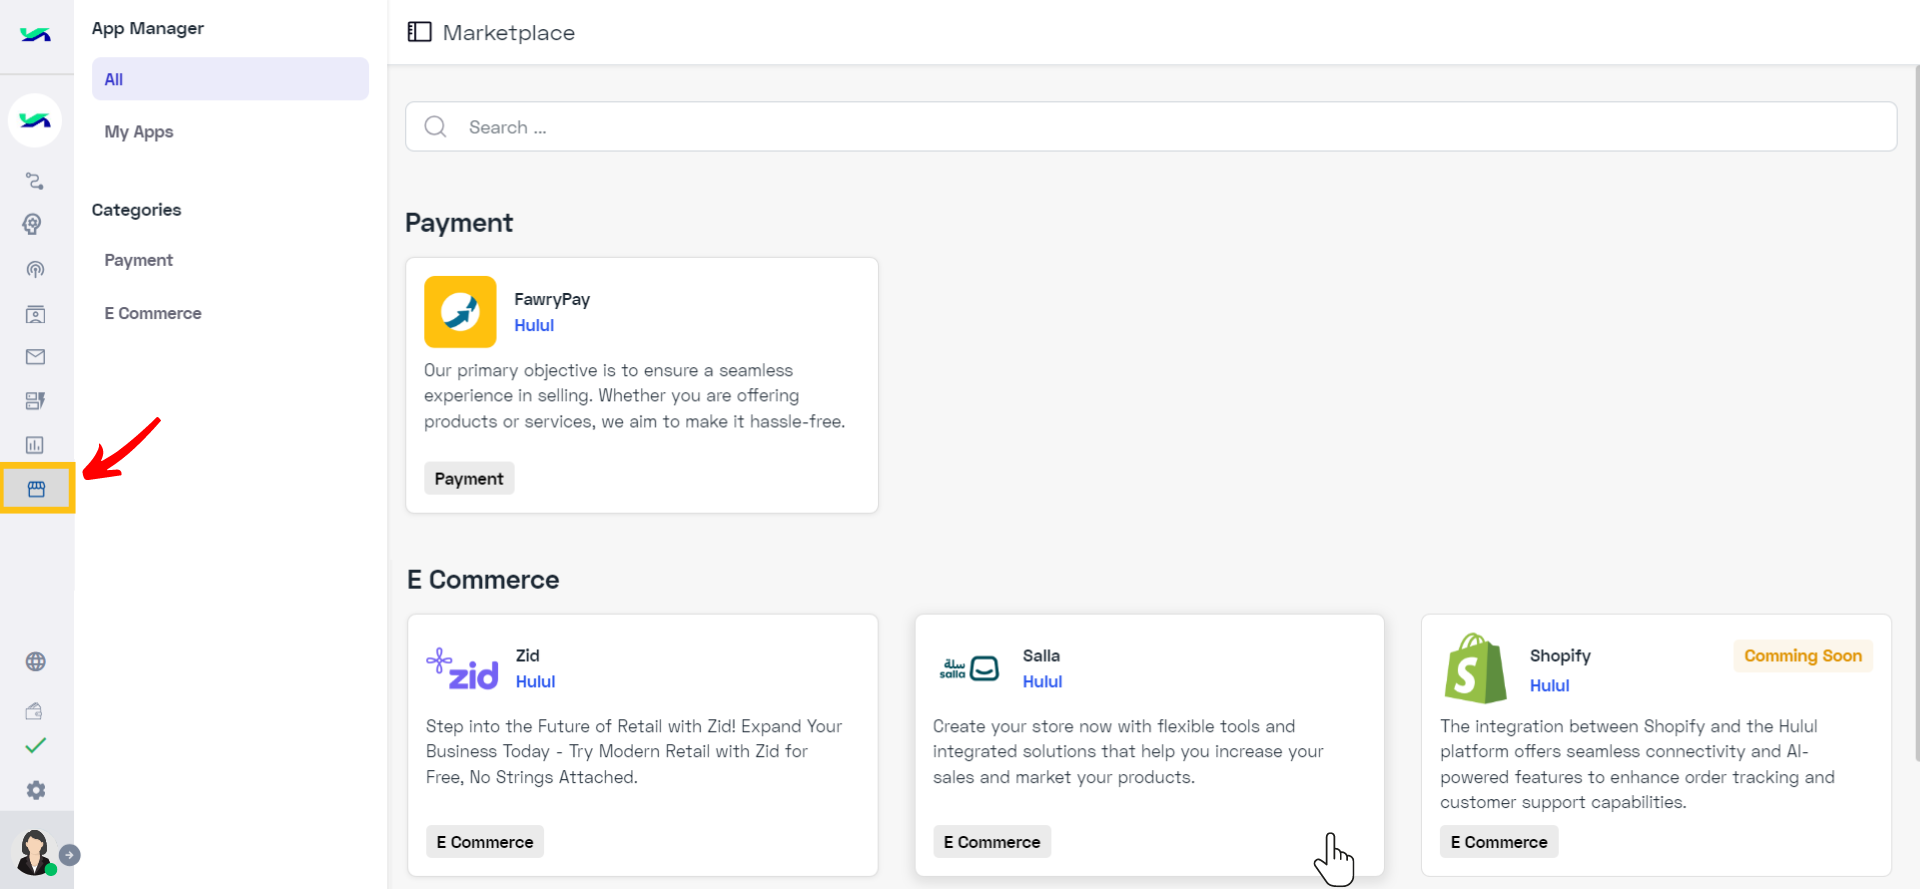Image resolution: width=1920 pixels, height=889 pixels.
Task: Focus the marketplace Search field
Action: 1151,127
